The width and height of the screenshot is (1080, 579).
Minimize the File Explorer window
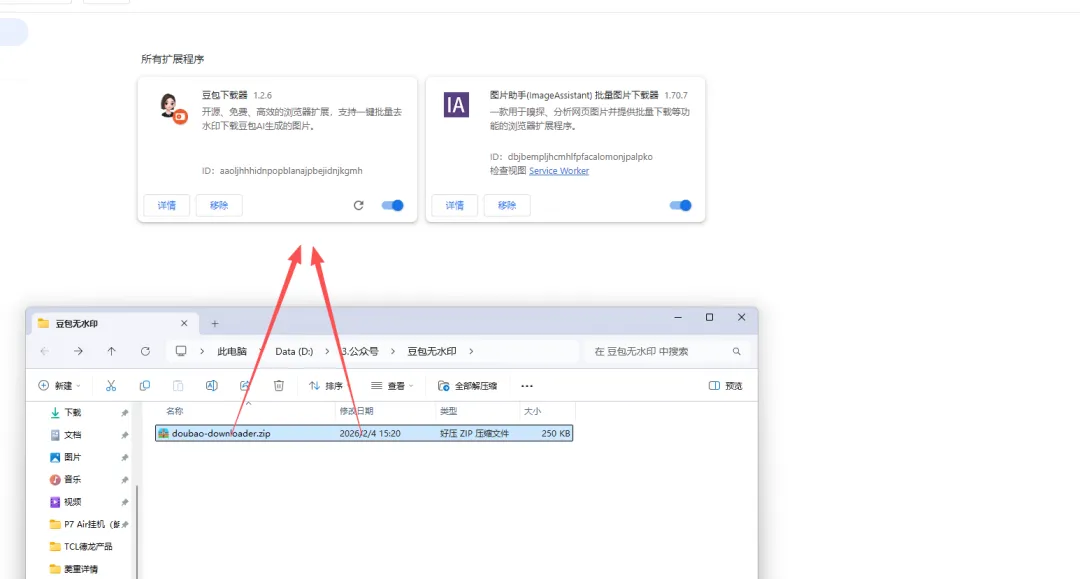[678, 317]
